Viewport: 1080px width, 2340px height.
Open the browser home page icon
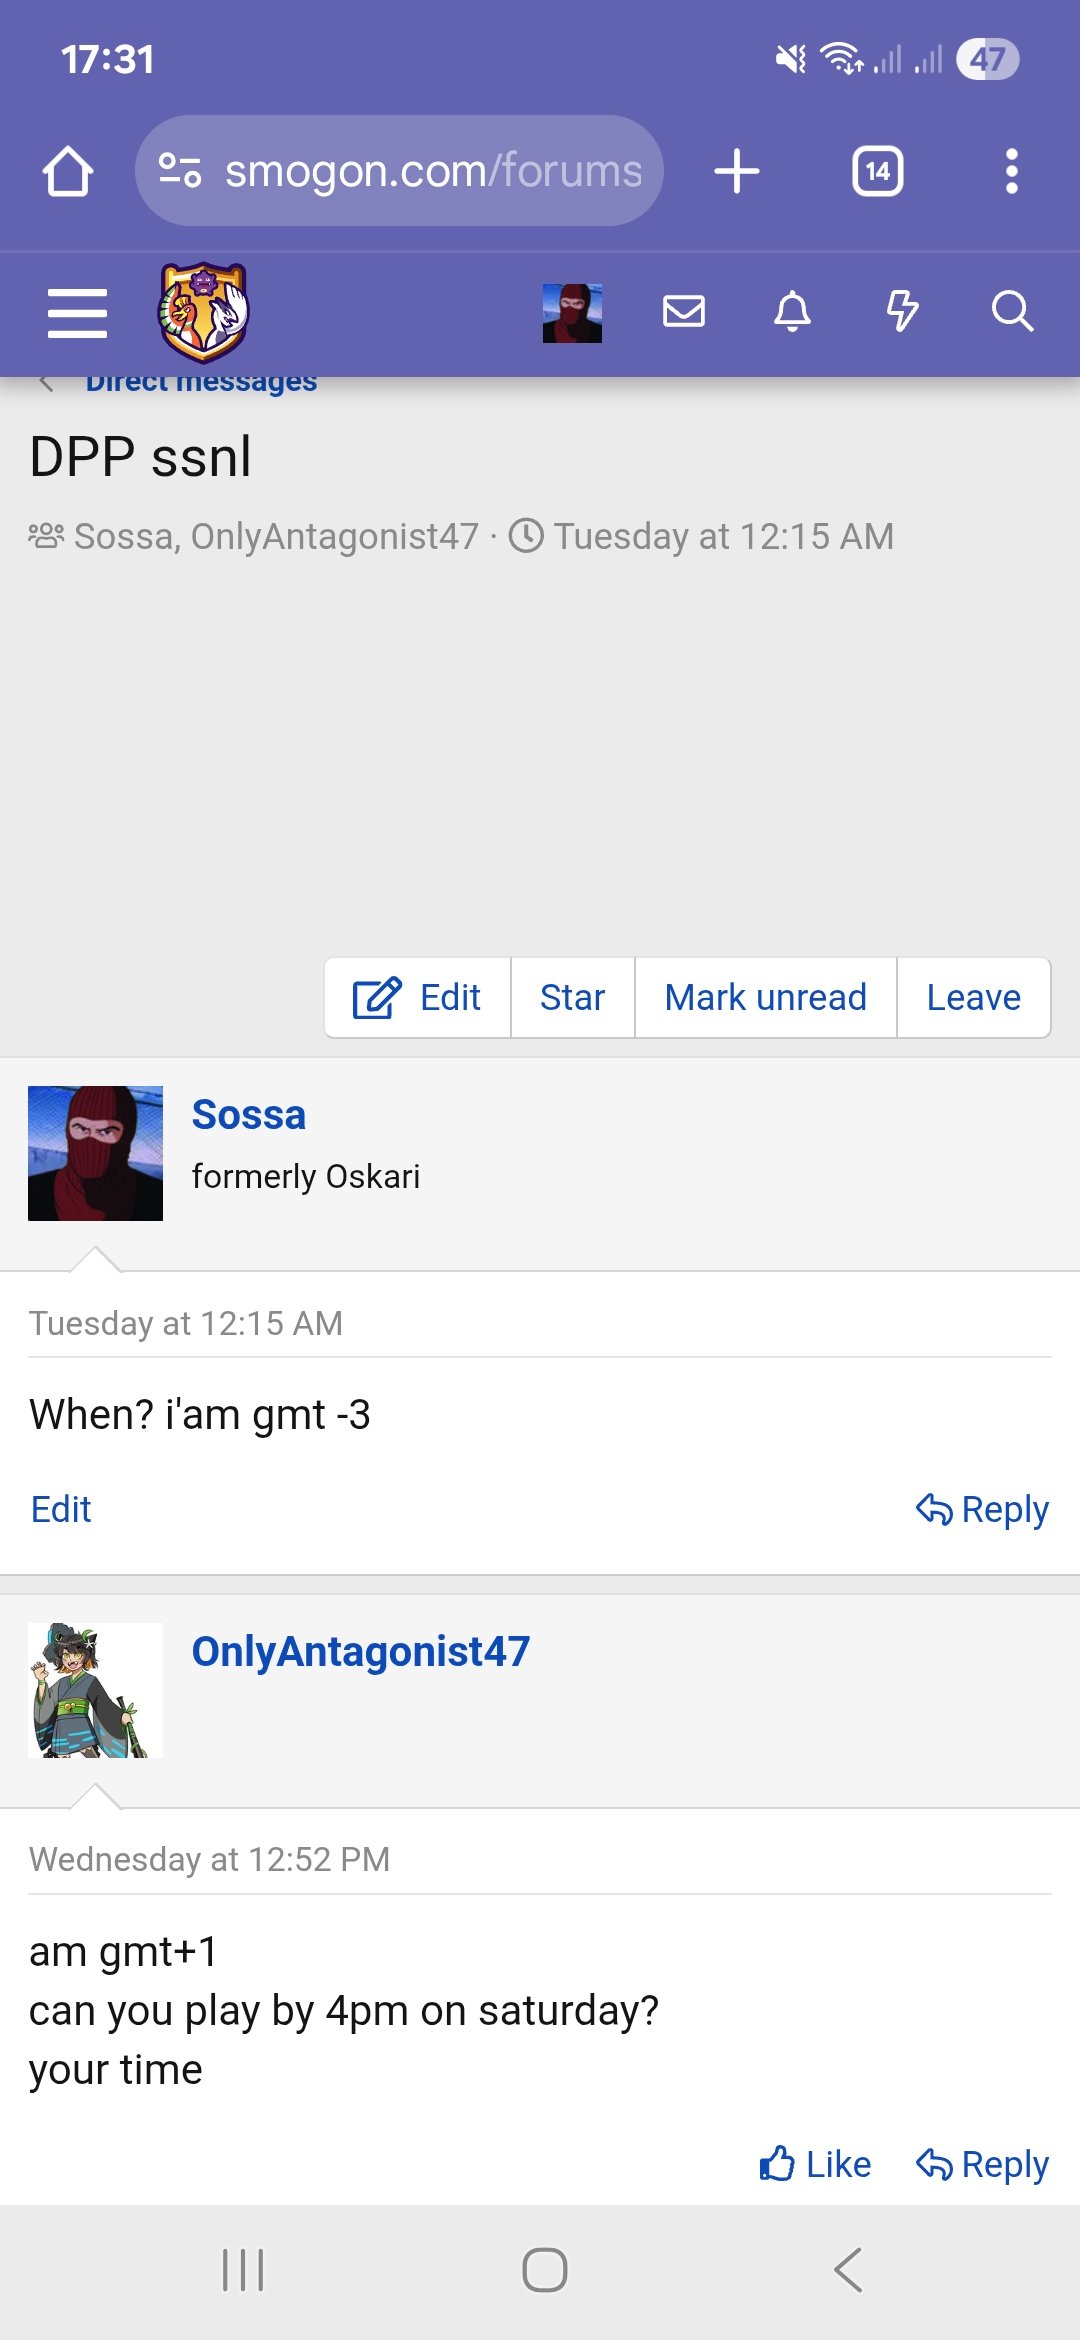point(68,171)
